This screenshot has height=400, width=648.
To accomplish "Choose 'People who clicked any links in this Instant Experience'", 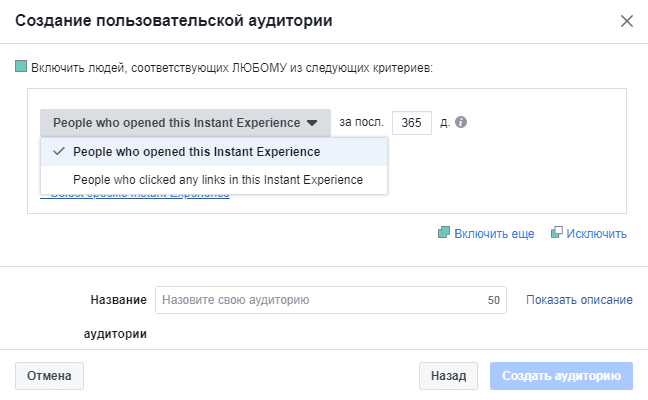I will (214, 180).
